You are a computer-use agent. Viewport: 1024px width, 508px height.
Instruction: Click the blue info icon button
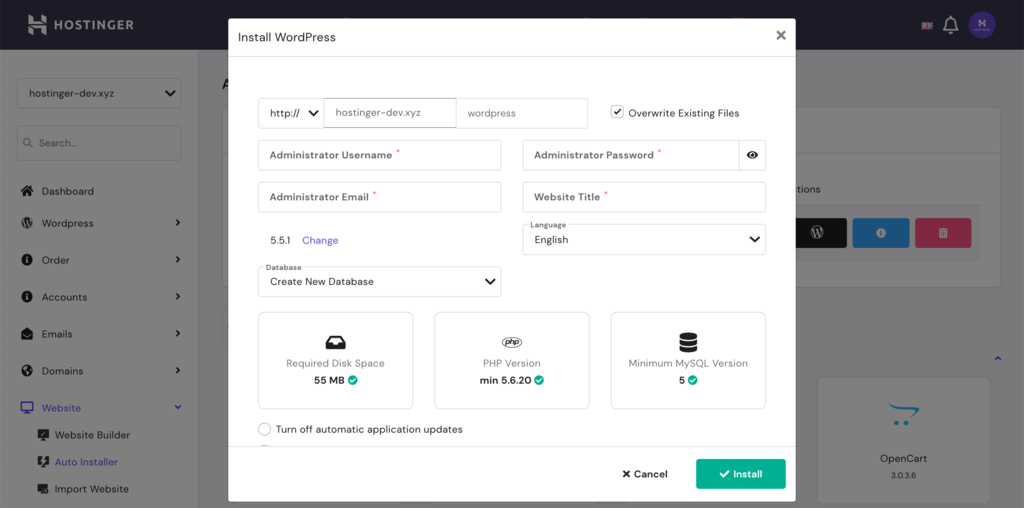[x=881, y=233]
